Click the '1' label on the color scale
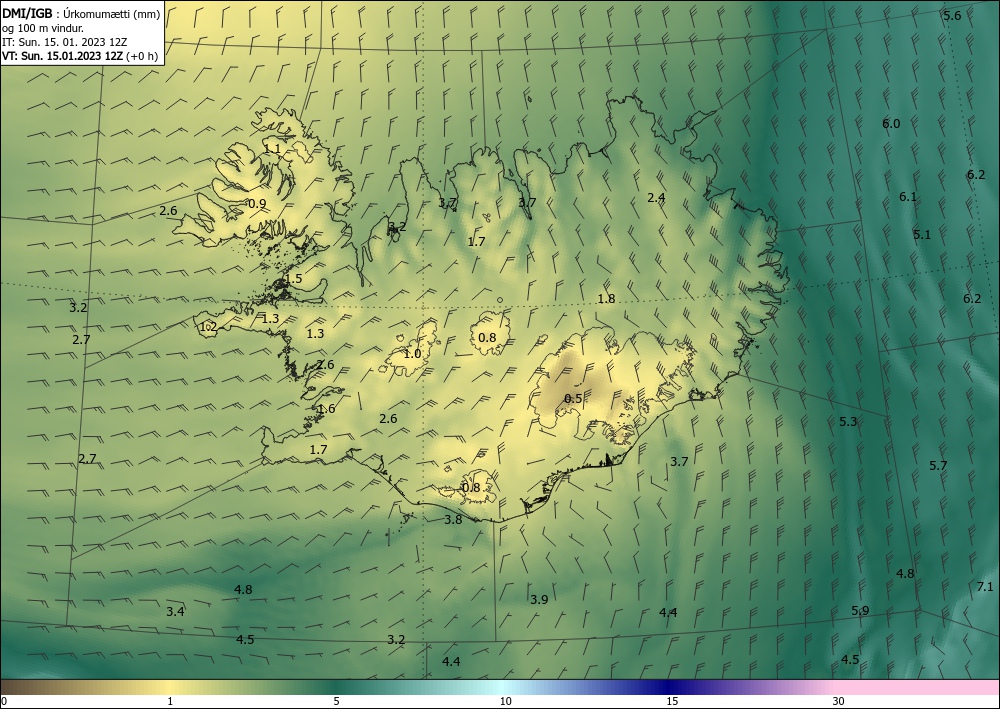1000x709 pixels. tap(170, 701)
